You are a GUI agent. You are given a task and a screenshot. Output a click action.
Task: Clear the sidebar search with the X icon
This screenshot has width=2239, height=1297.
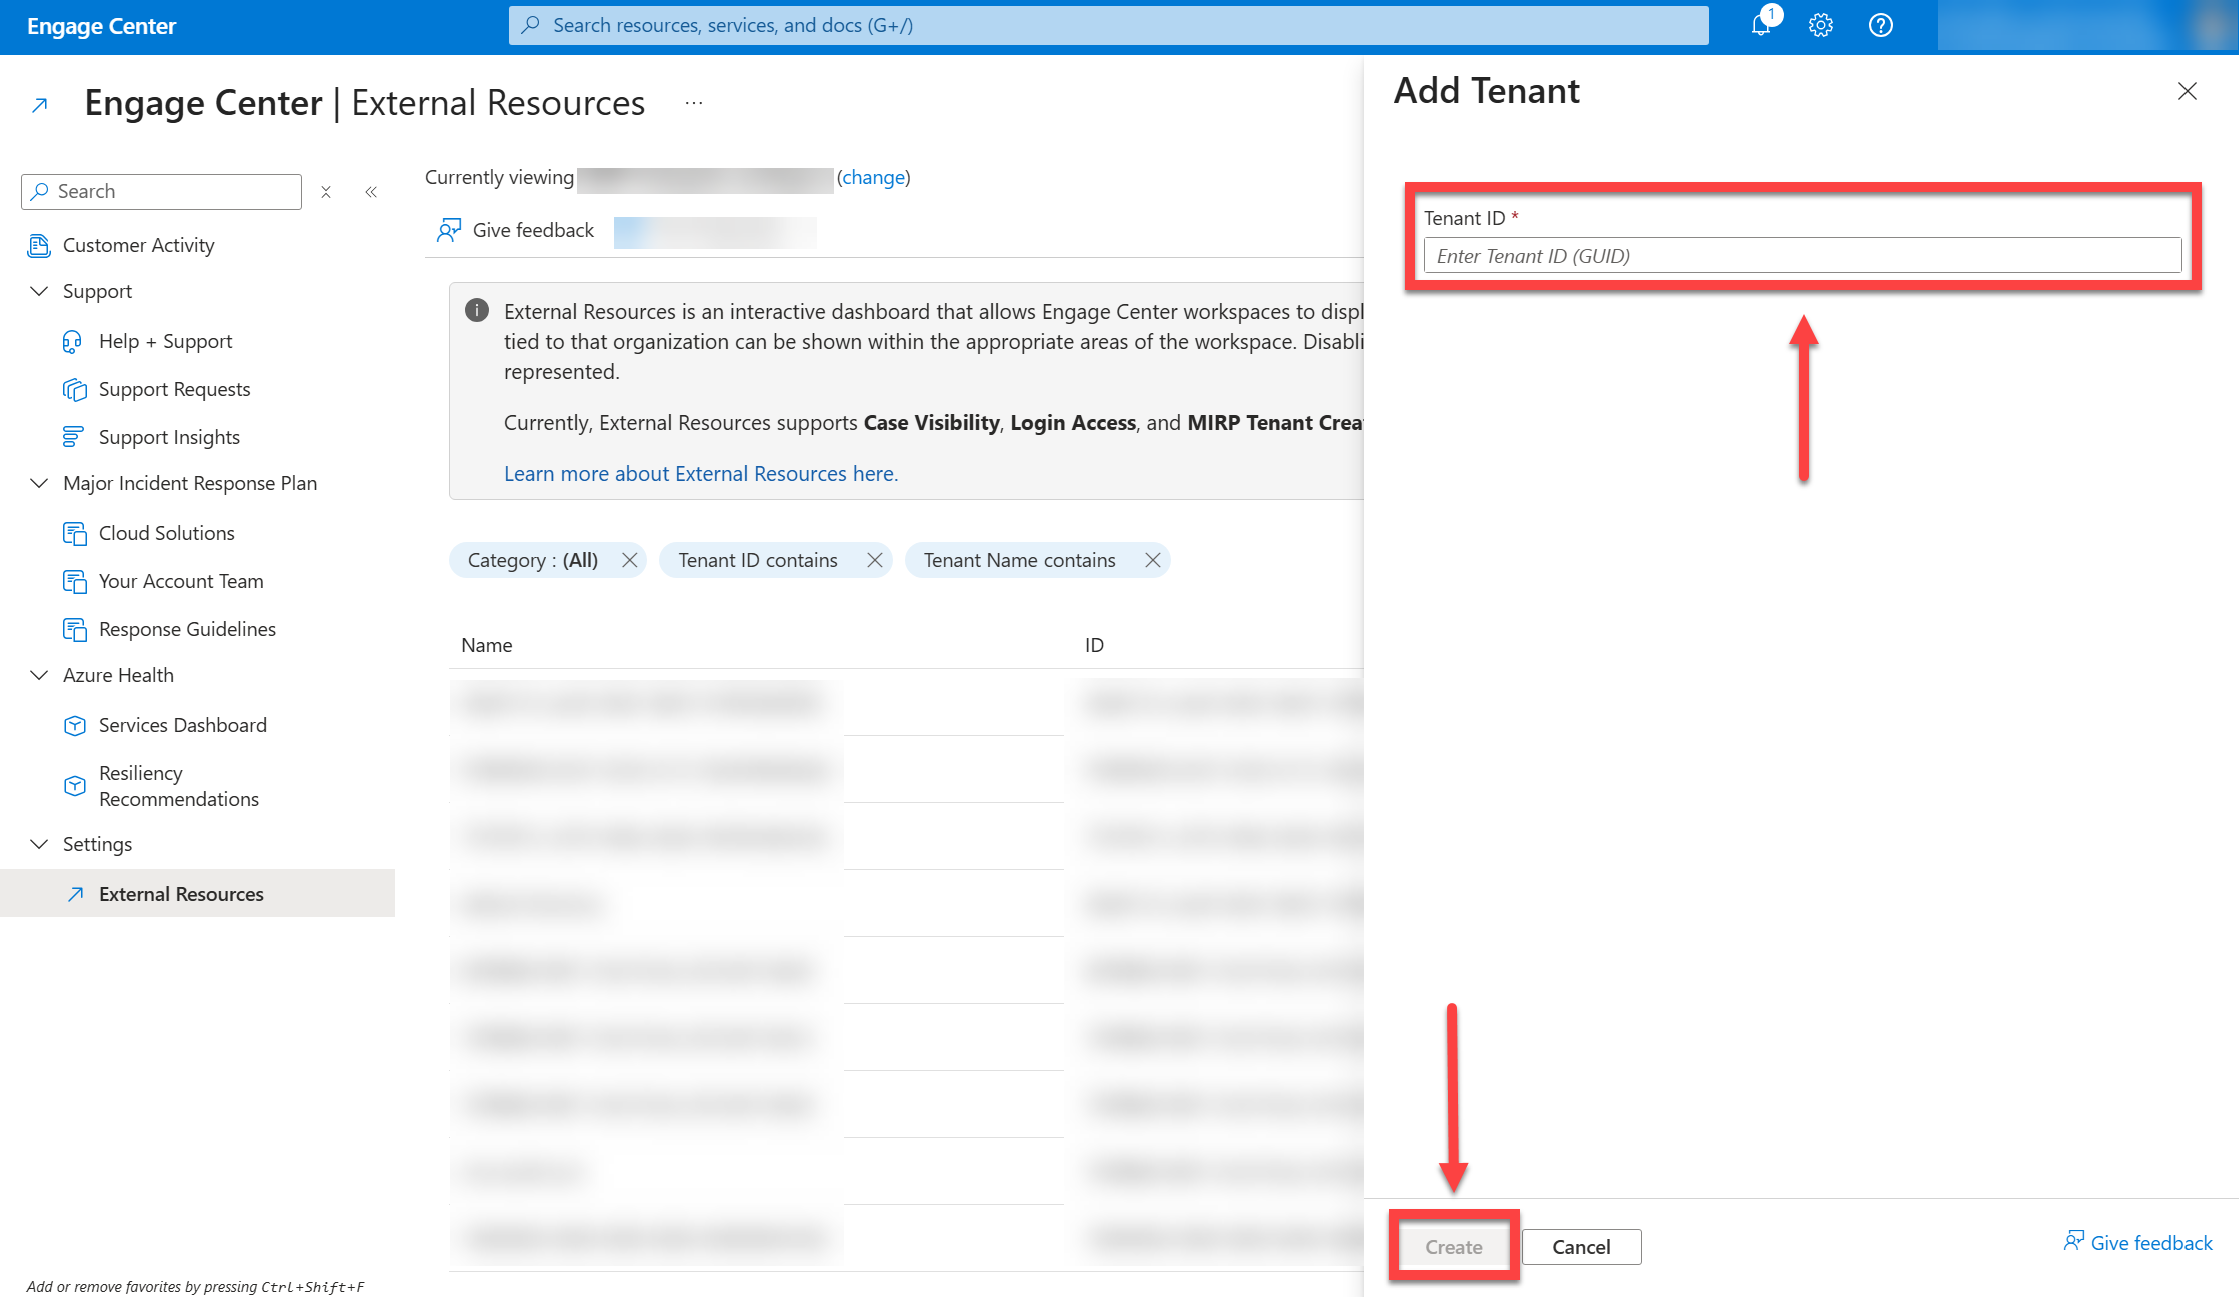coord(326,192)
